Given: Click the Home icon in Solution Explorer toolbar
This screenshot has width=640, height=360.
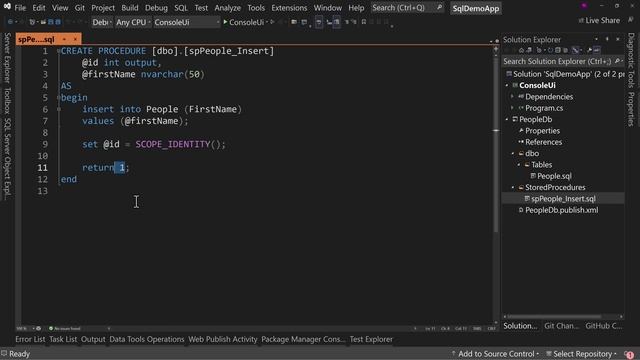Looking at the screenshot, I should [521, 50].
